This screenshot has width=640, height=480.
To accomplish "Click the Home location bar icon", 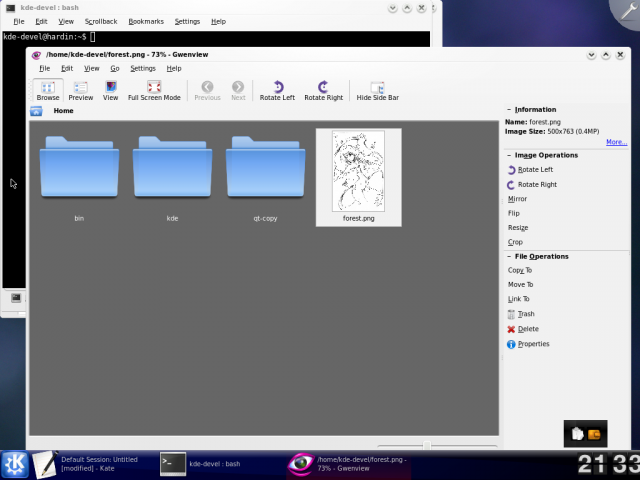I will pyautogui.click(x=36, y=111).
